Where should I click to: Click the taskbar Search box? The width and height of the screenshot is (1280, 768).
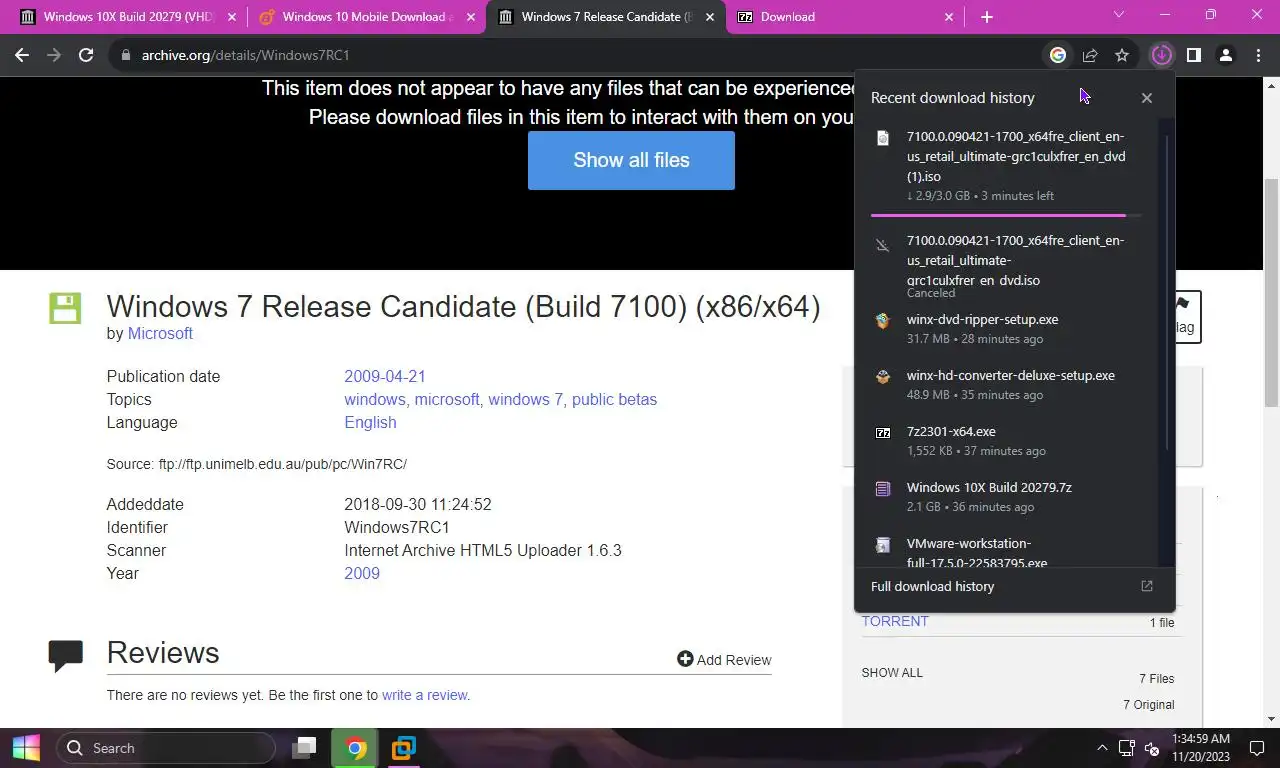165,748
